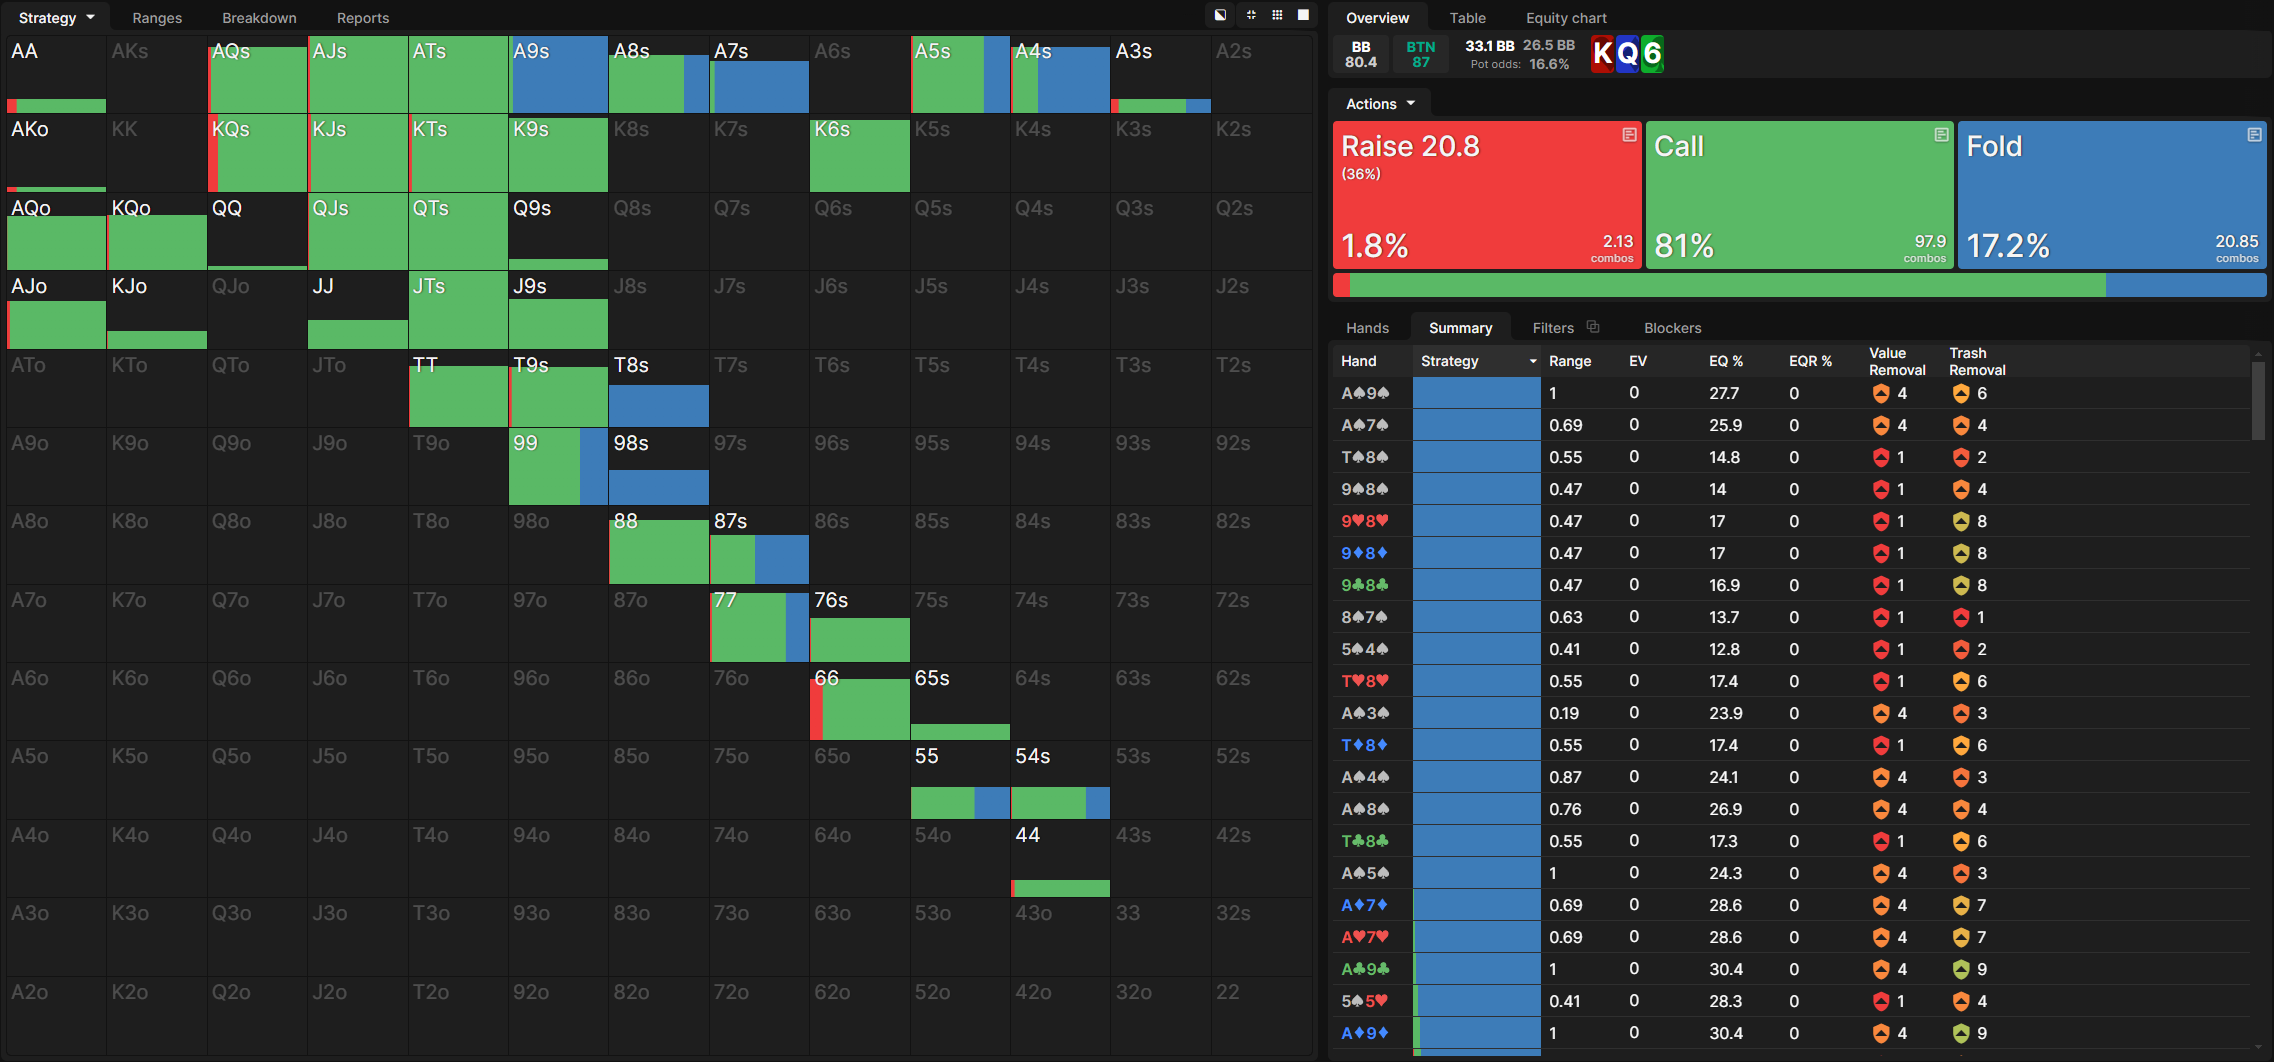This screenshot has height=1062, width=2274.
Task: Open the Blockers tab
Action: 1672,328
